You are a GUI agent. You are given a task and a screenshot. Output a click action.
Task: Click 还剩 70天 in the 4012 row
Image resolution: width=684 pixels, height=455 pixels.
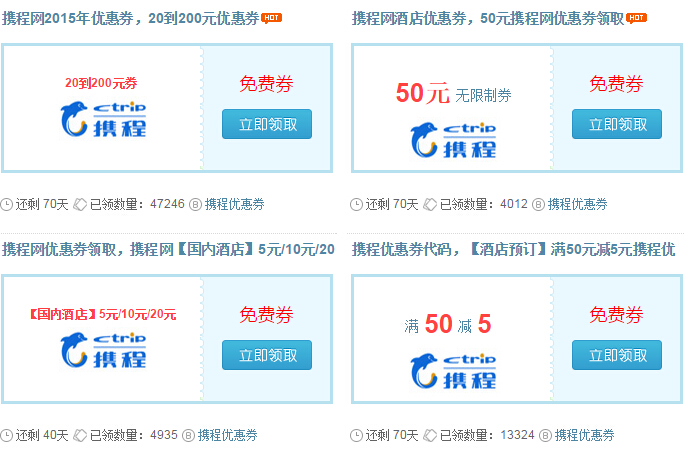[392, 204]
